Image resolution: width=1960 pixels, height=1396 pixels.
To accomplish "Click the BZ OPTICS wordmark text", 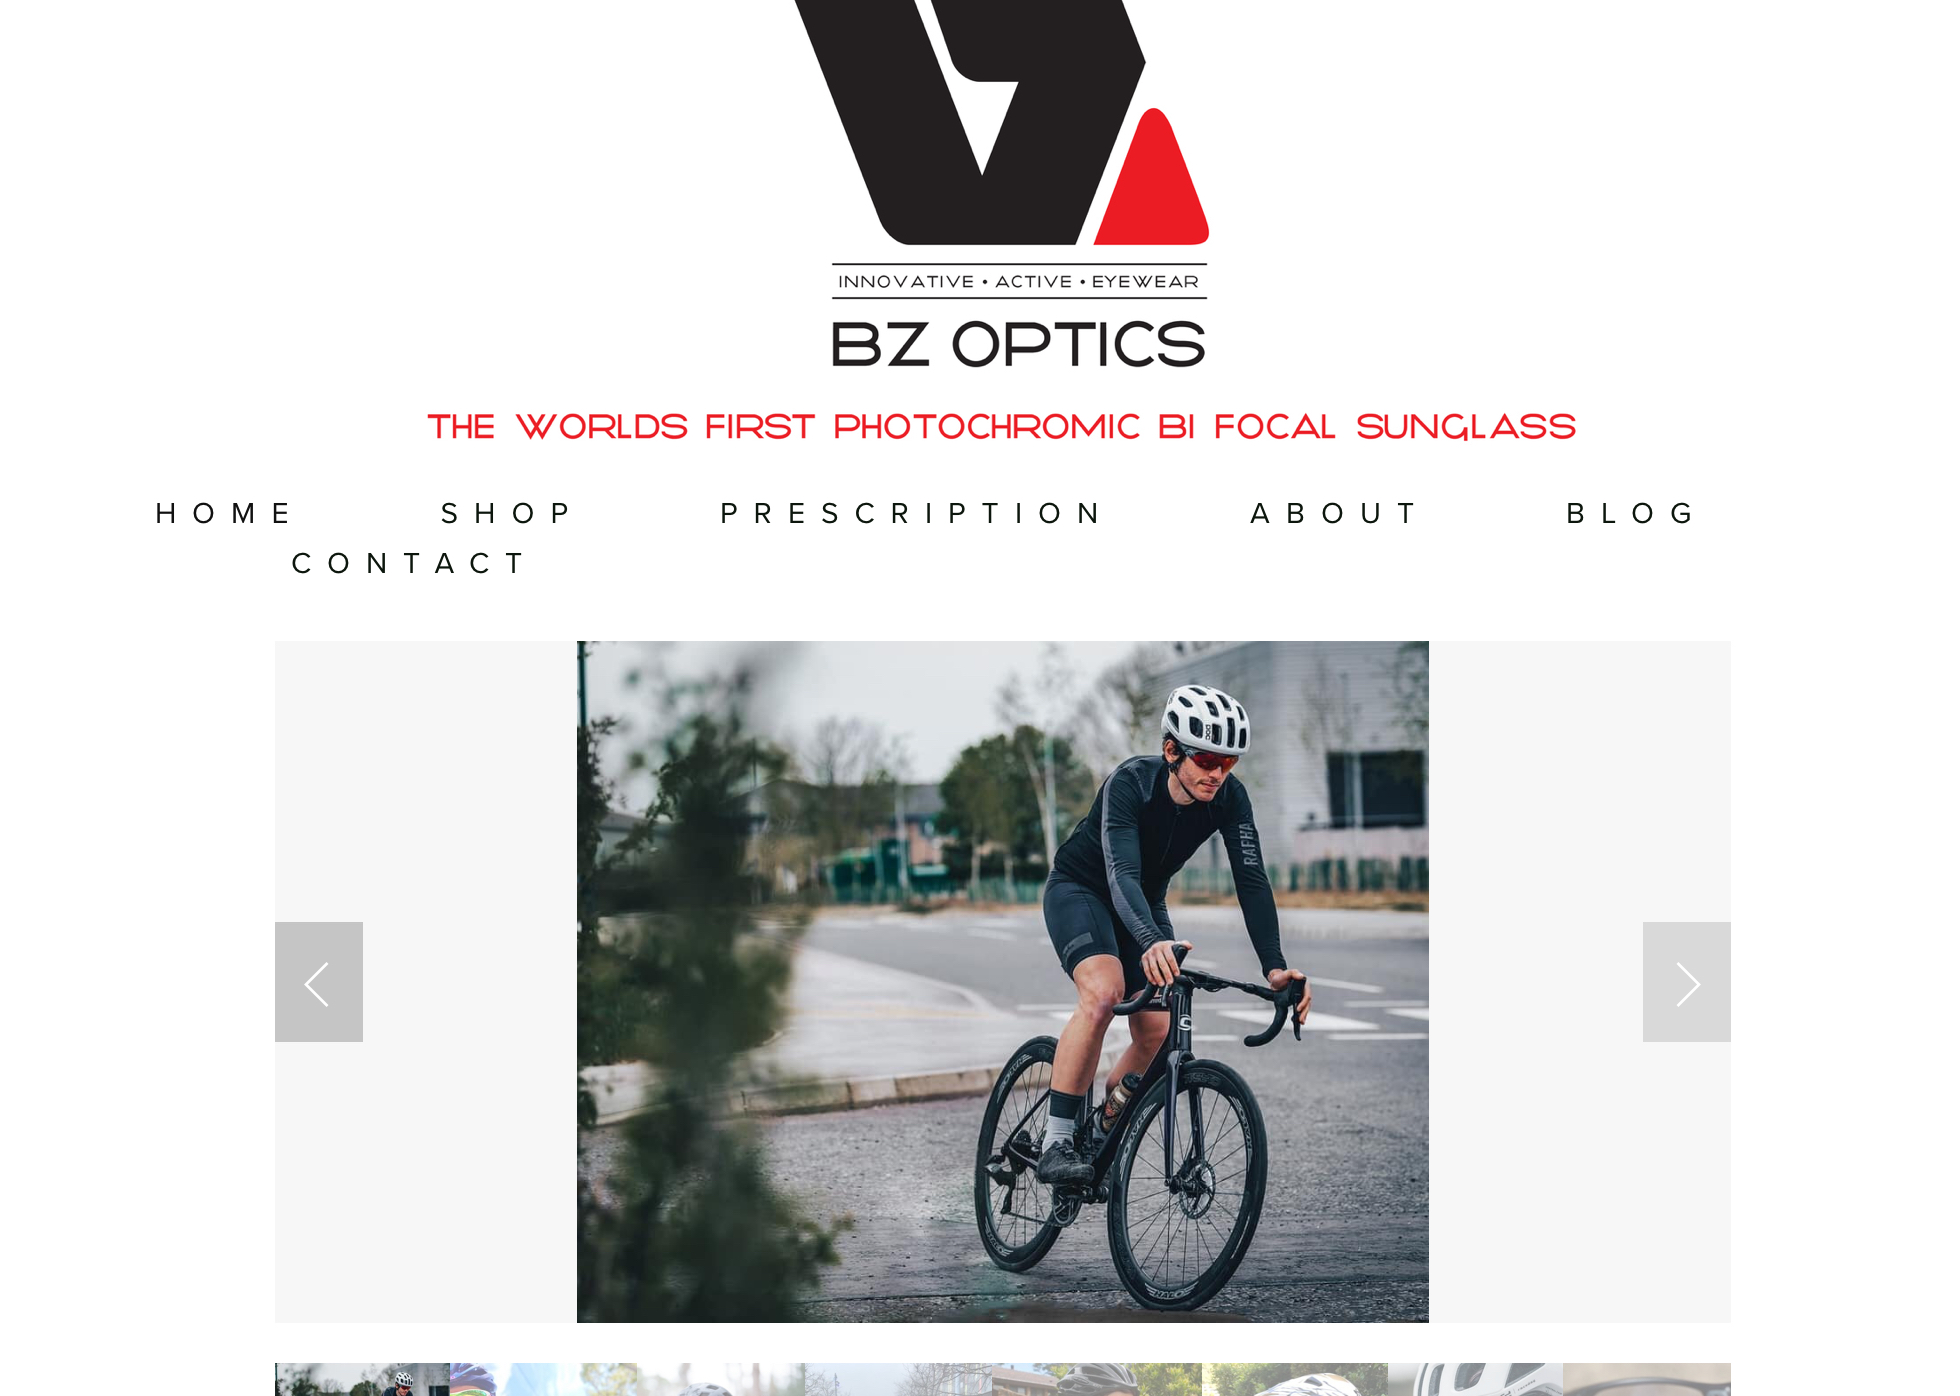I will pos(1018,344).
